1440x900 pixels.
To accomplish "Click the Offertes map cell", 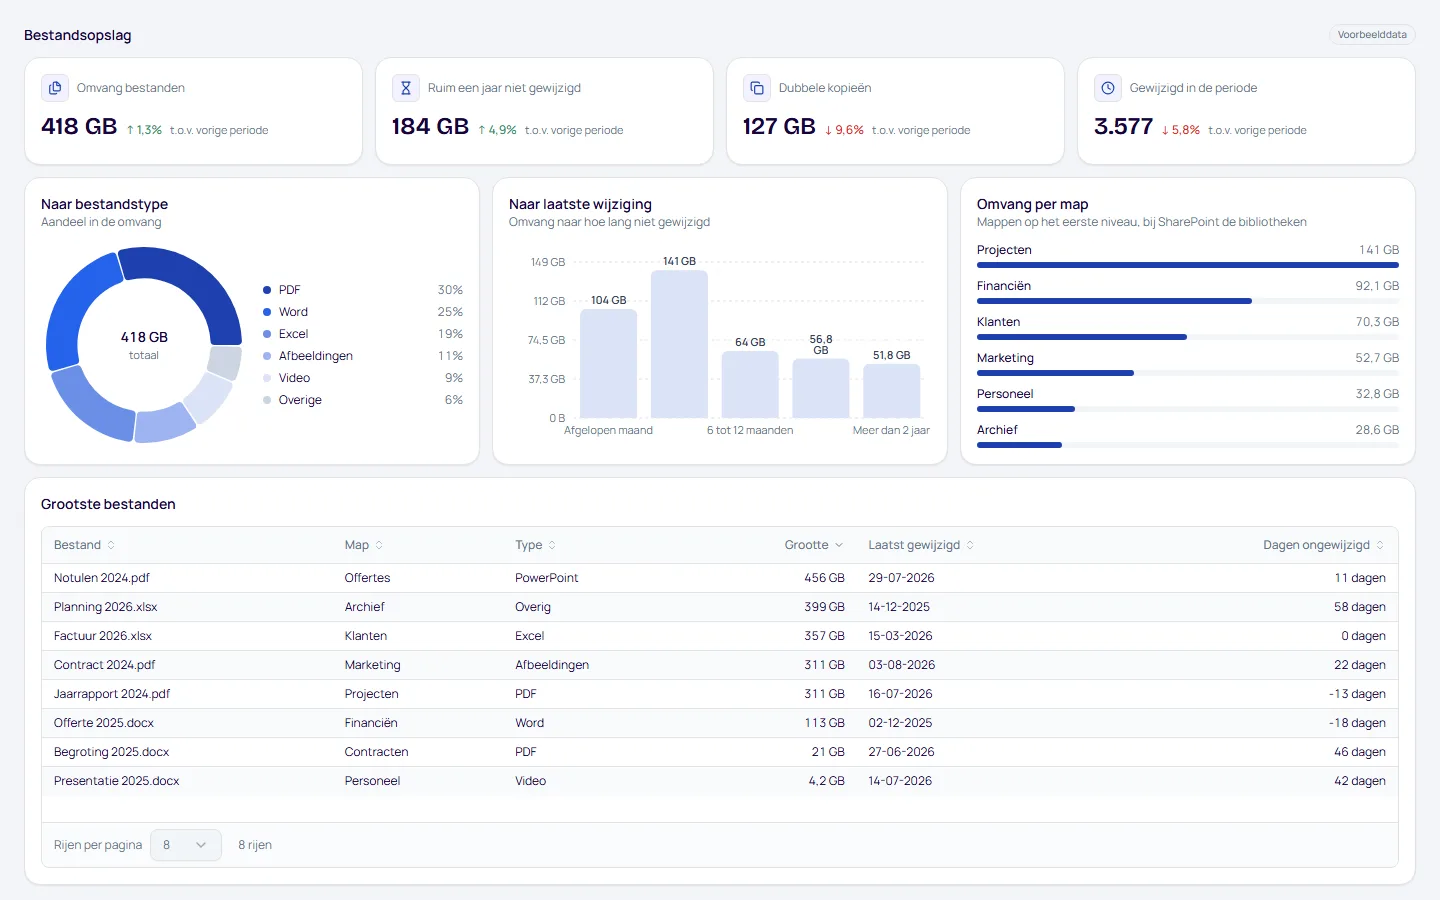I will [x=368, y=578].
